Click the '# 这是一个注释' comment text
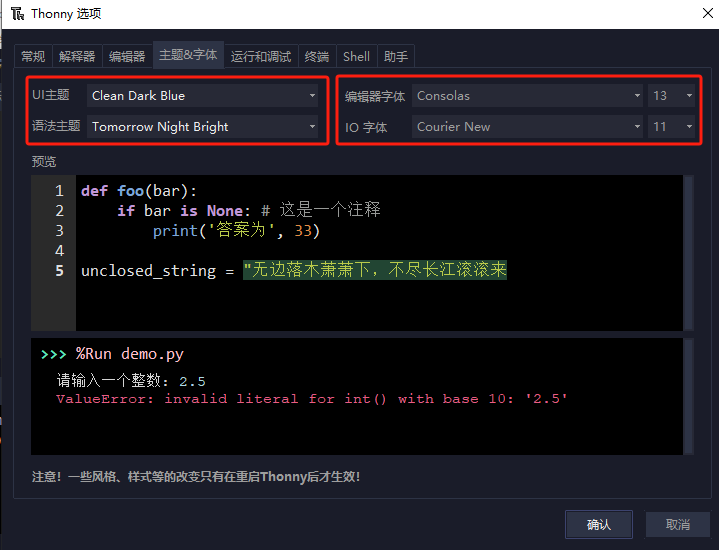 [321, 210]
